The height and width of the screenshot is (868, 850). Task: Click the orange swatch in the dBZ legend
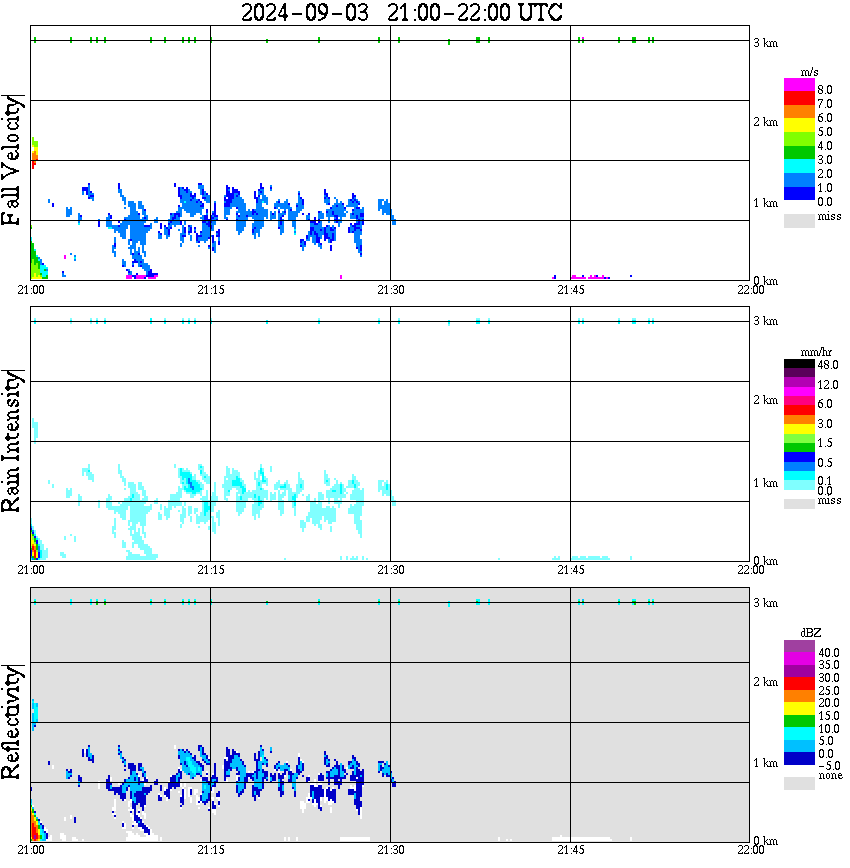[x=799, y=696]
